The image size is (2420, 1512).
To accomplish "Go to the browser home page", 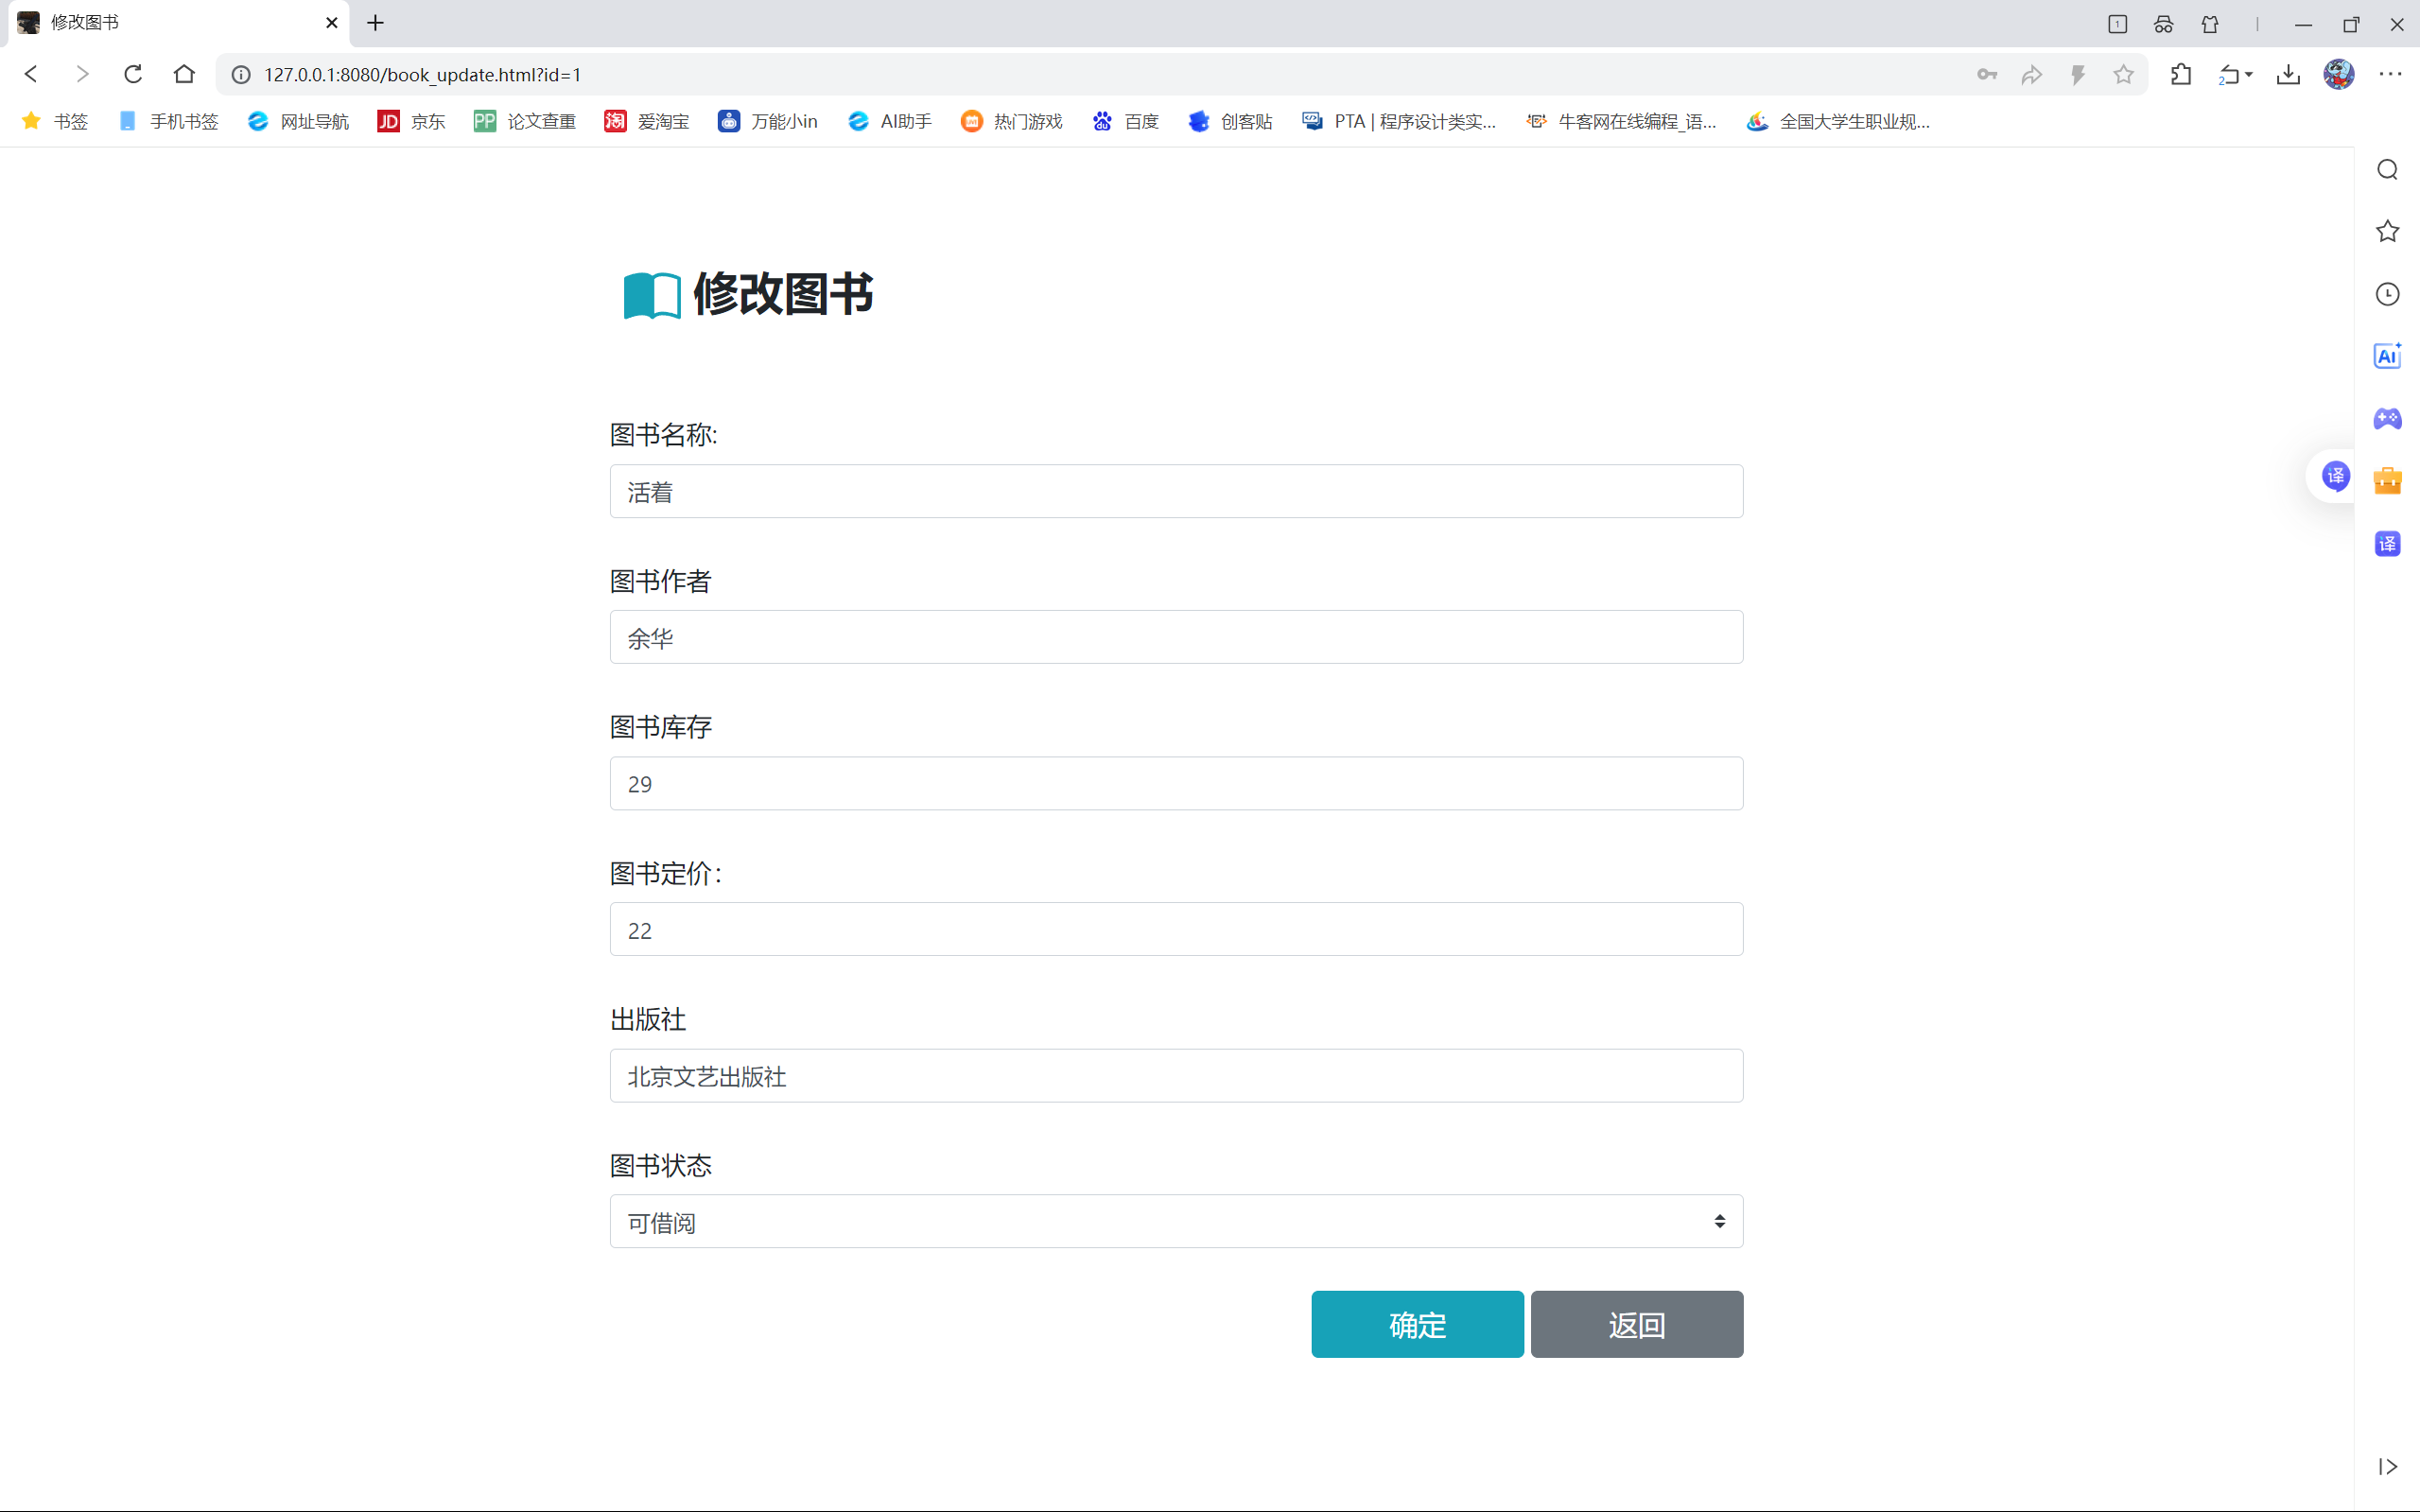I will 184,75.
